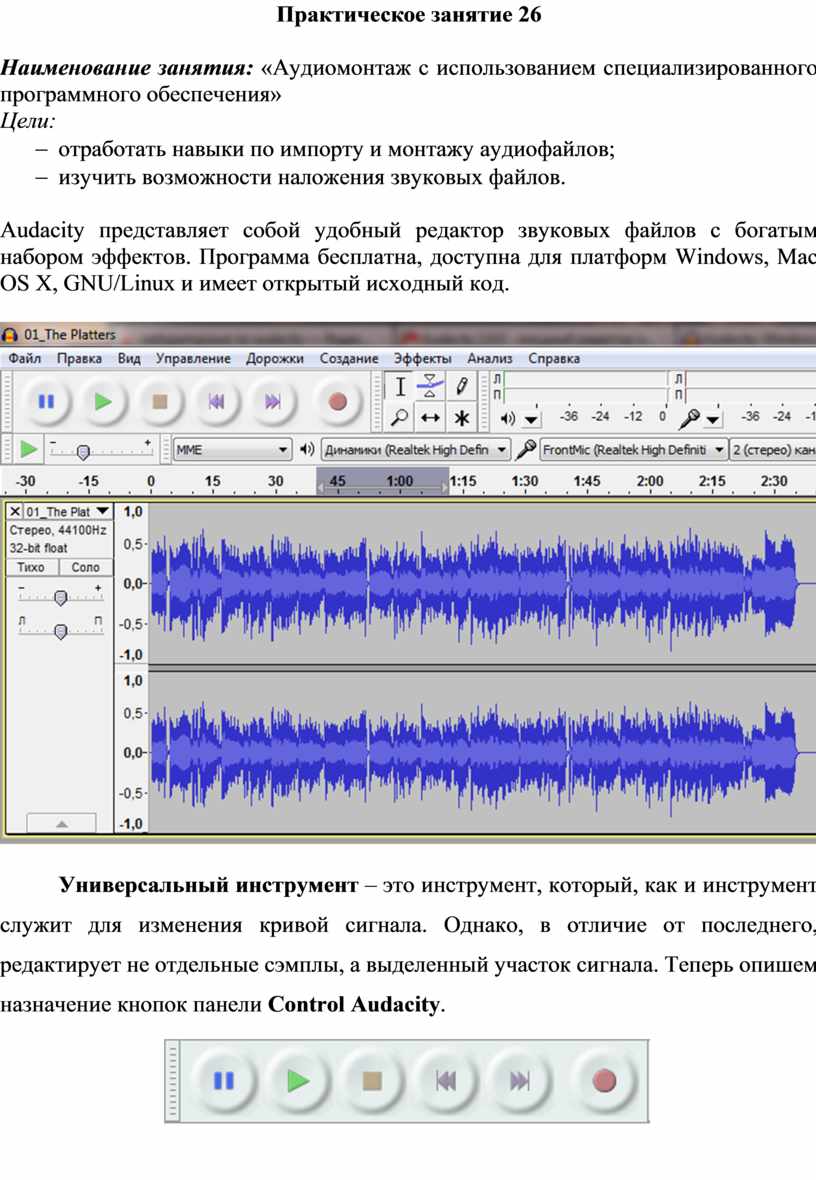Open the 2 (стерео) channels dropdown

773,449
